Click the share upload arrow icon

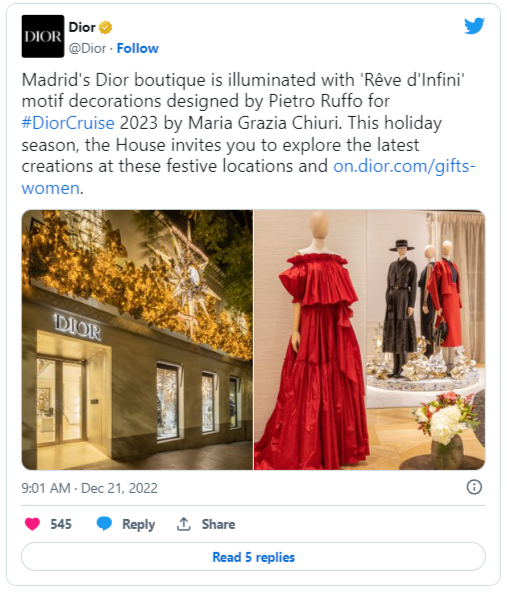184,524
